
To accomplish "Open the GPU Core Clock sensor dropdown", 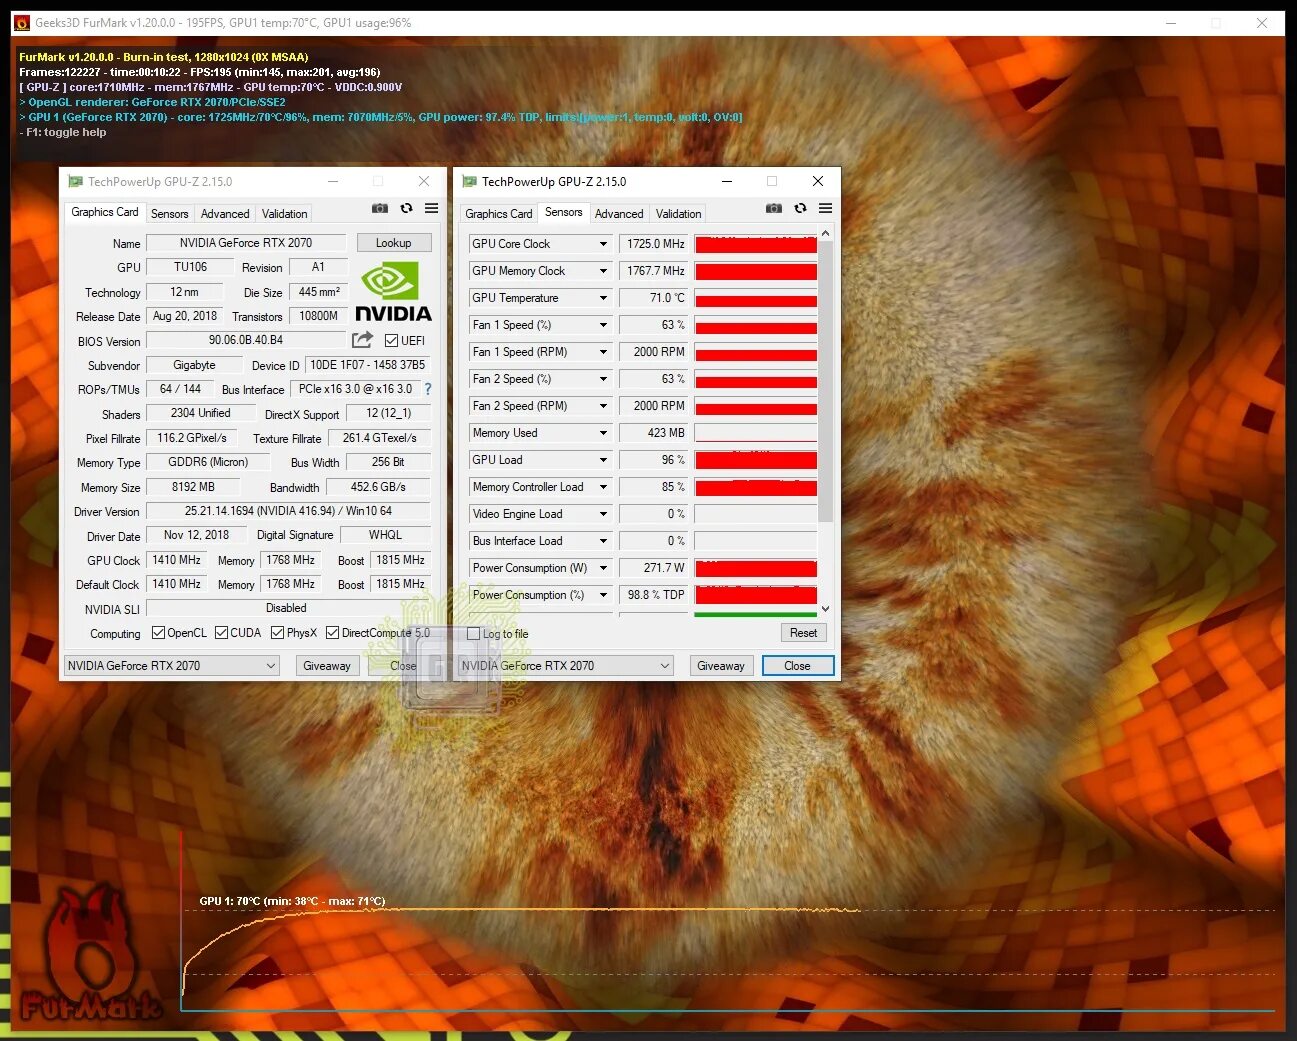I will coord(603,244).
